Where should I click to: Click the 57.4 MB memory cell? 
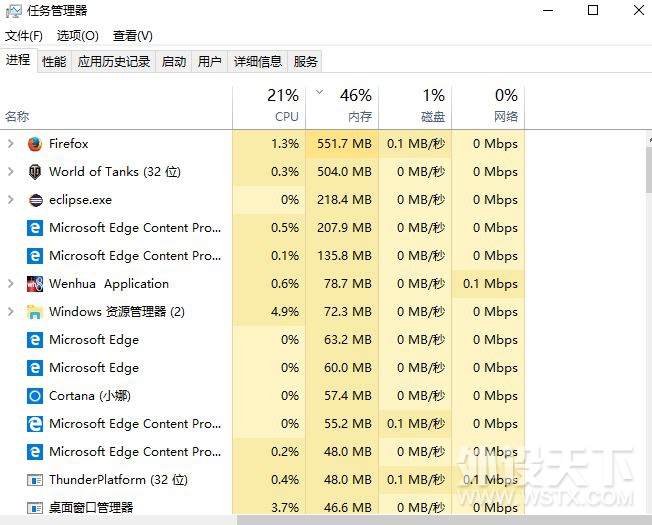[x=342, y=396]
